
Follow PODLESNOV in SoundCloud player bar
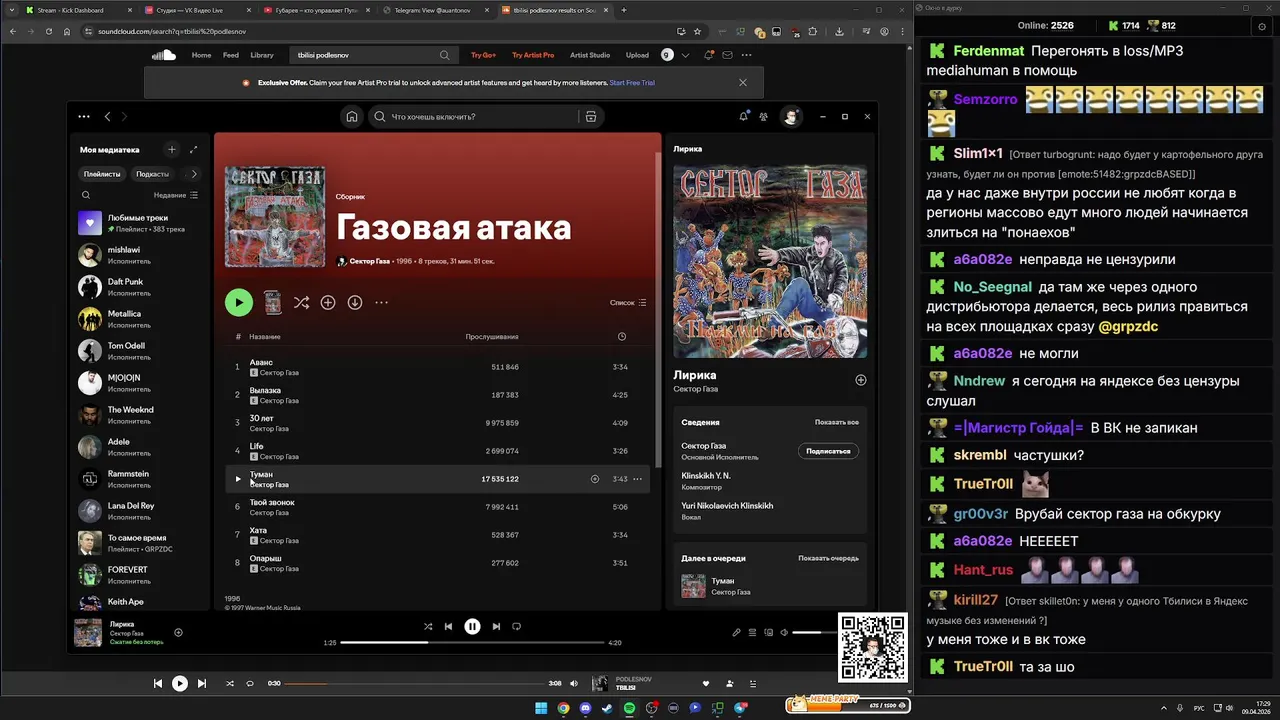tap(729, 683)
